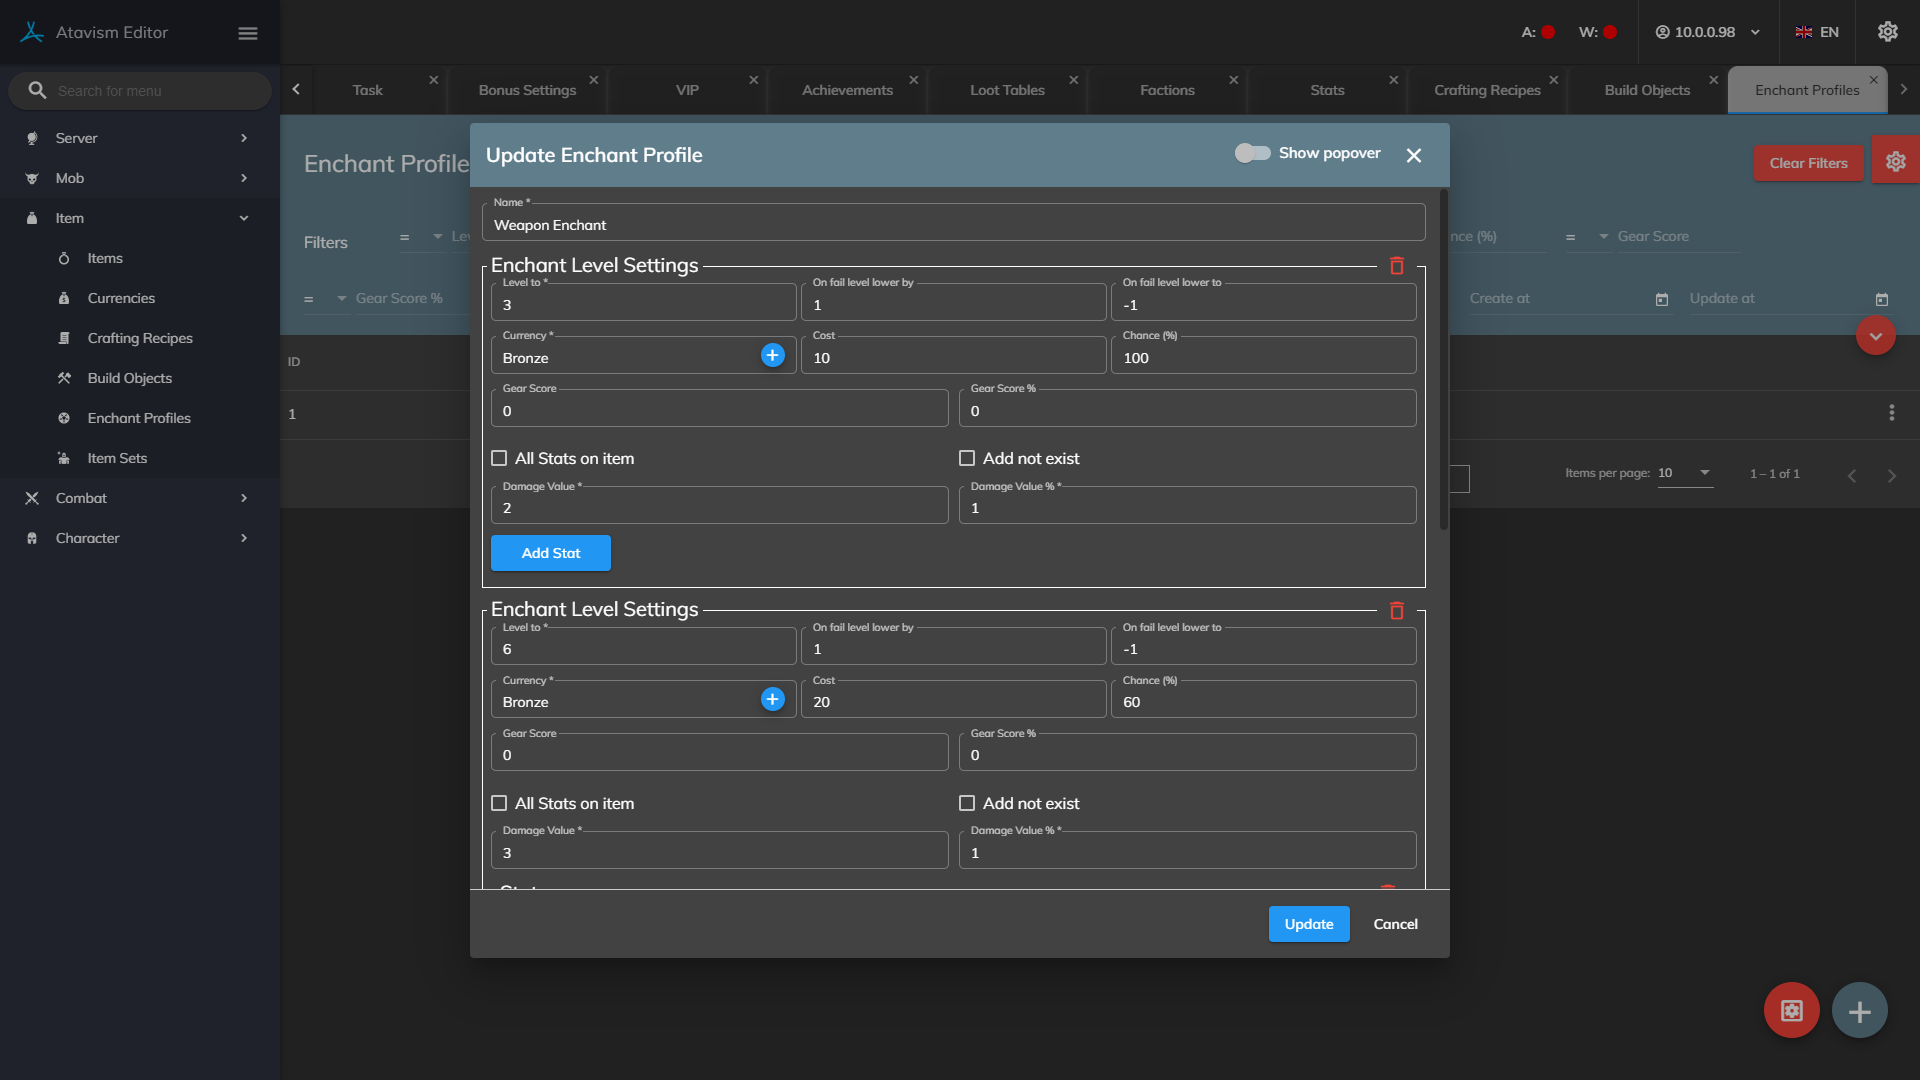Open the settings gear in top bar
This screenshot has height=1080, width=1920.
[1887, 32]
